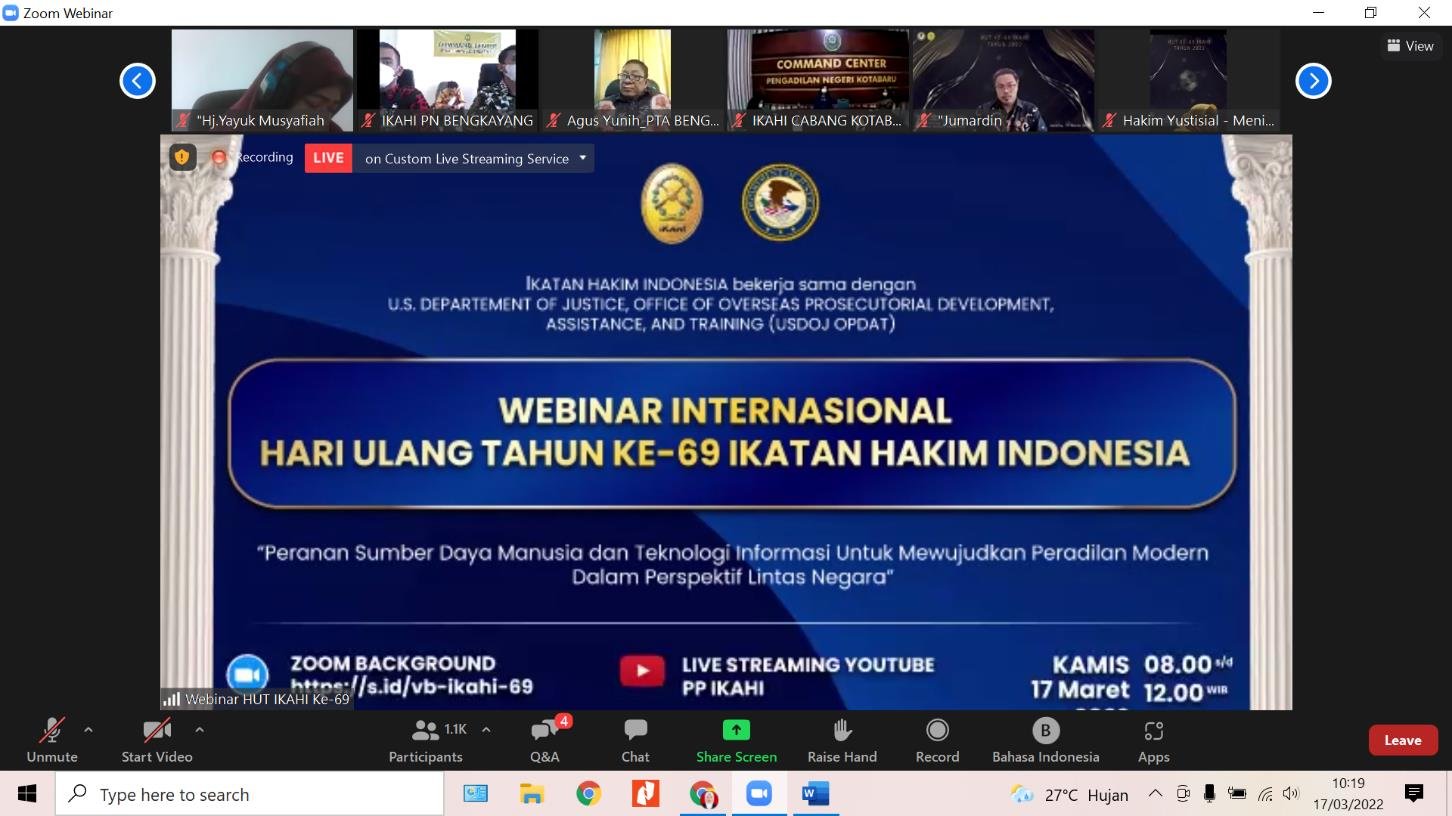Select Jumardin video thumbnail
This screenshot has height=816, width=1452.
(1003, 80)
